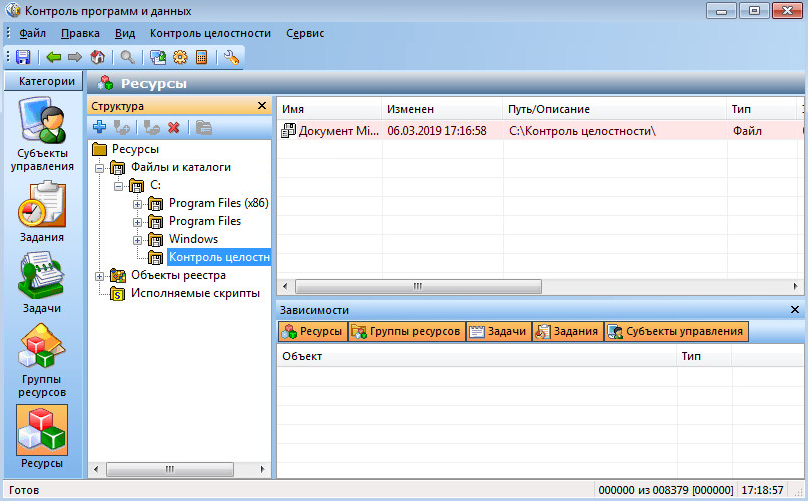Click the date 06.03.2019 17:16:58 cell
This screenshot has width=808, height=501.
click(437, 131)
